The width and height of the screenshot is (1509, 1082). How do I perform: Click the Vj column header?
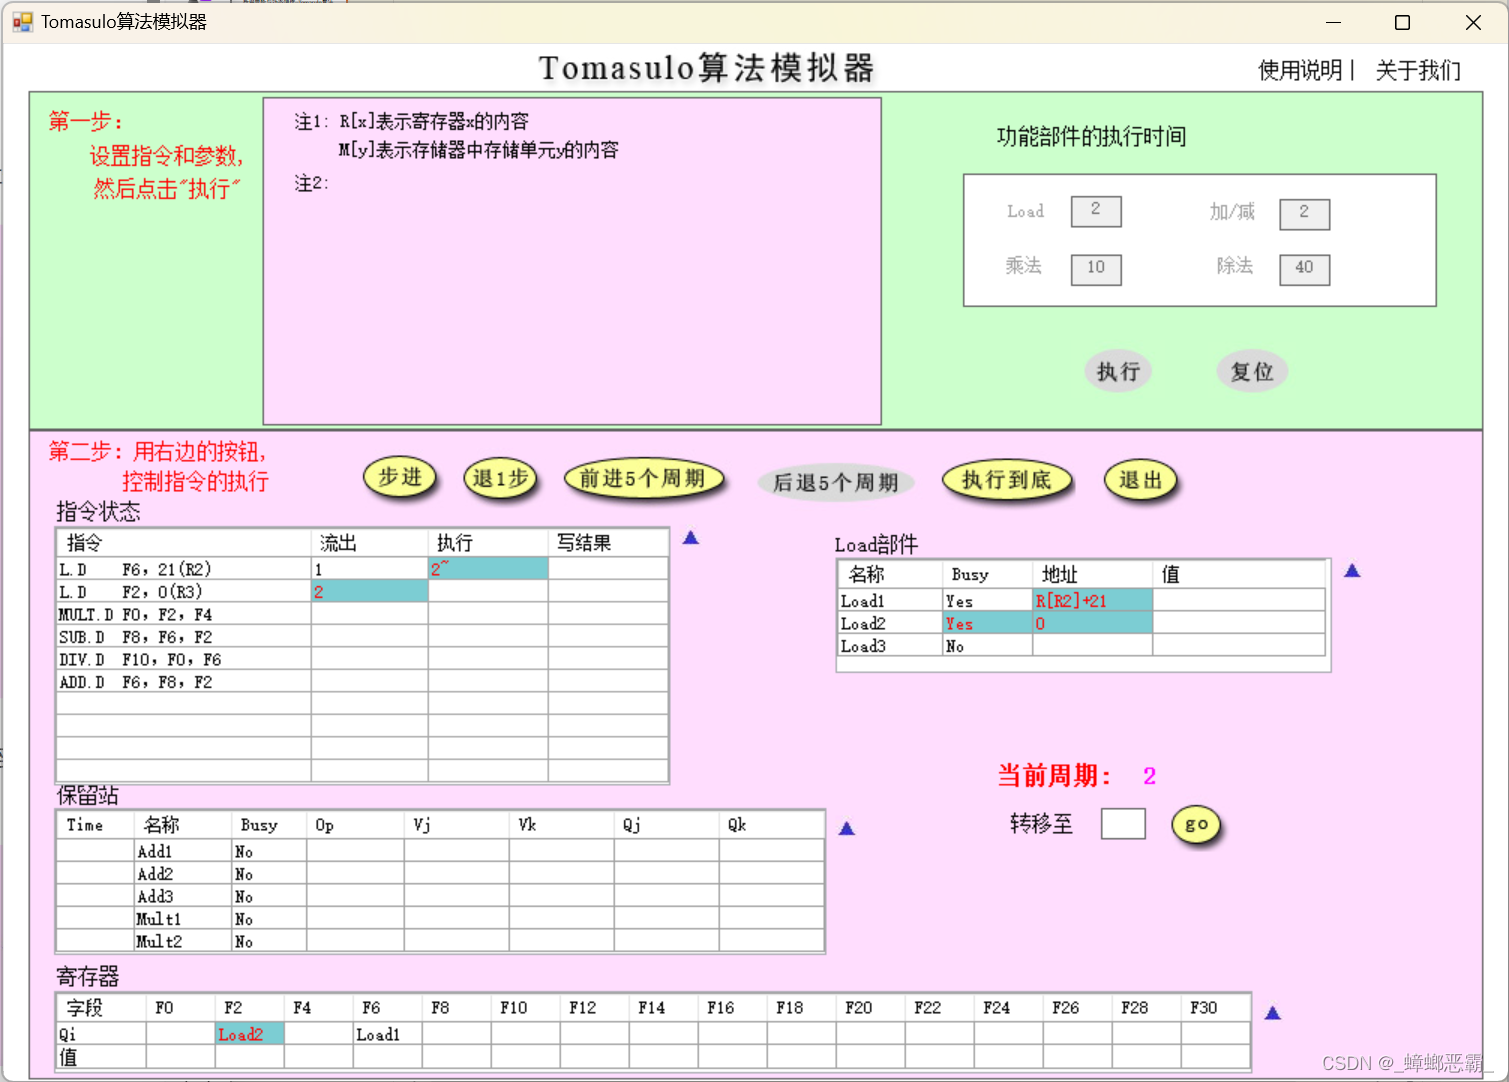coord(457,825)
